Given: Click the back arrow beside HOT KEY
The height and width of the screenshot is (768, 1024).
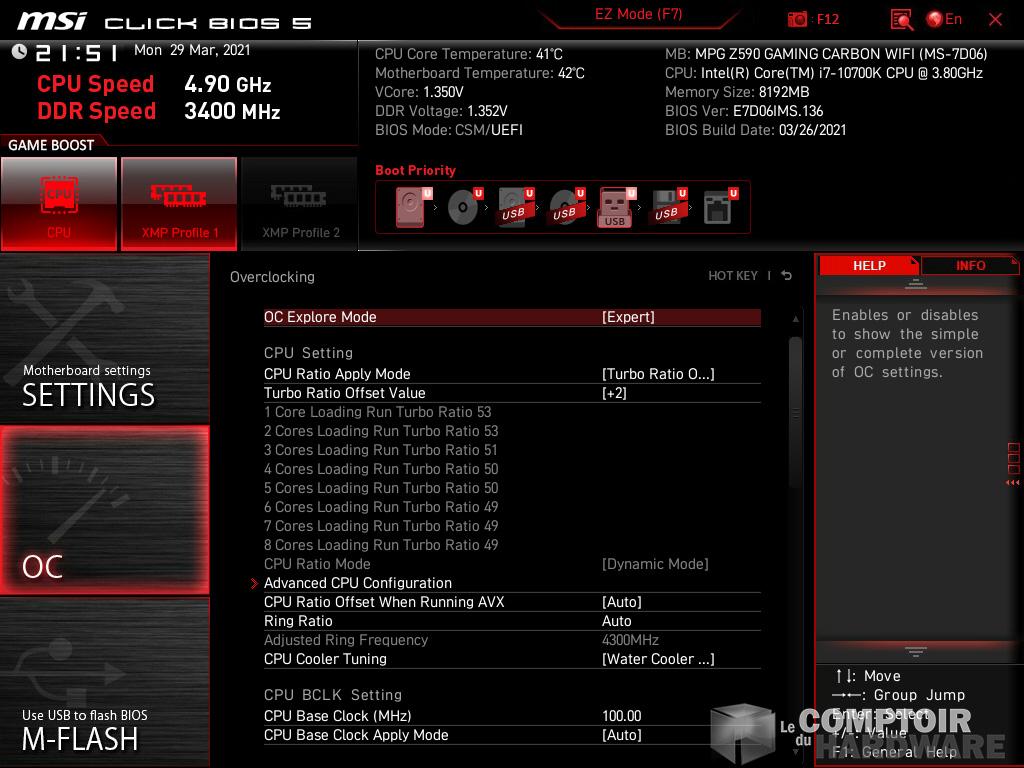Looking at the screenshot, I should click(787, 276).
